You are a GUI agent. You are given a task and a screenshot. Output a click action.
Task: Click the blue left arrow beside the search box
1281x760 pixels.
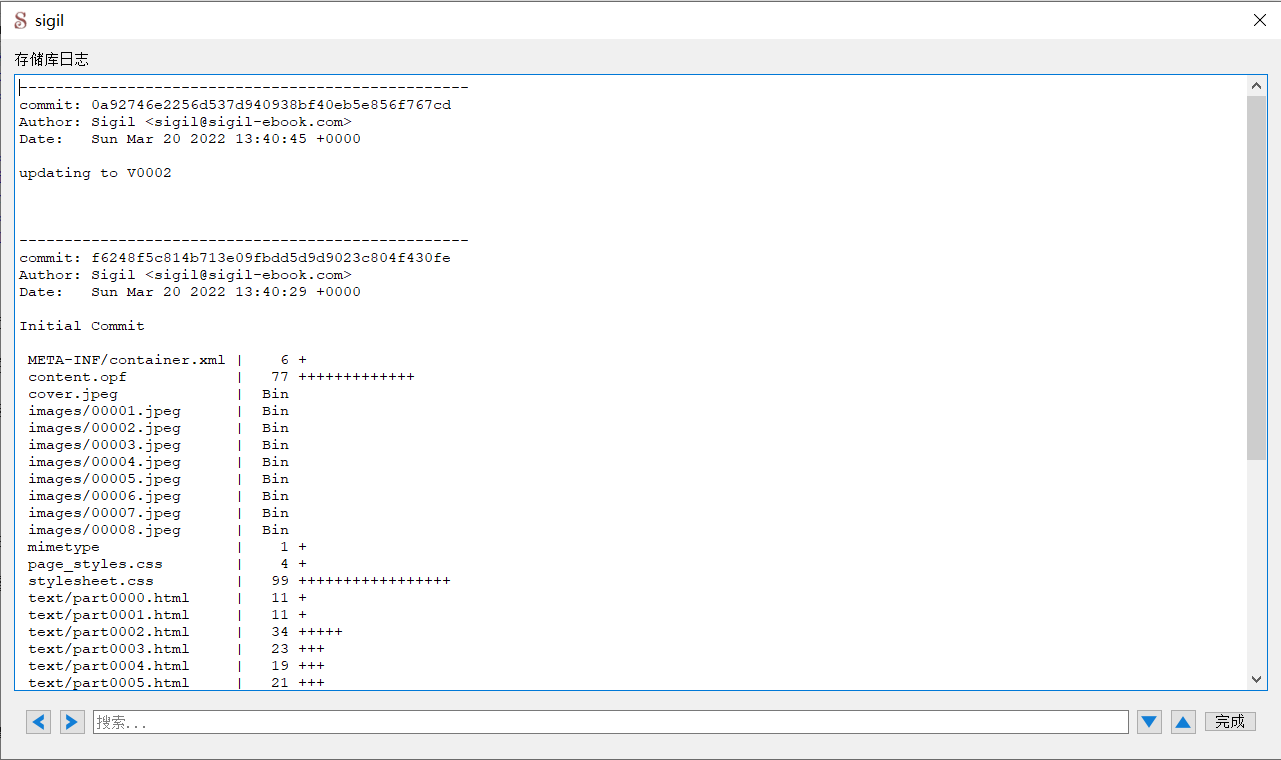[37, 721]
